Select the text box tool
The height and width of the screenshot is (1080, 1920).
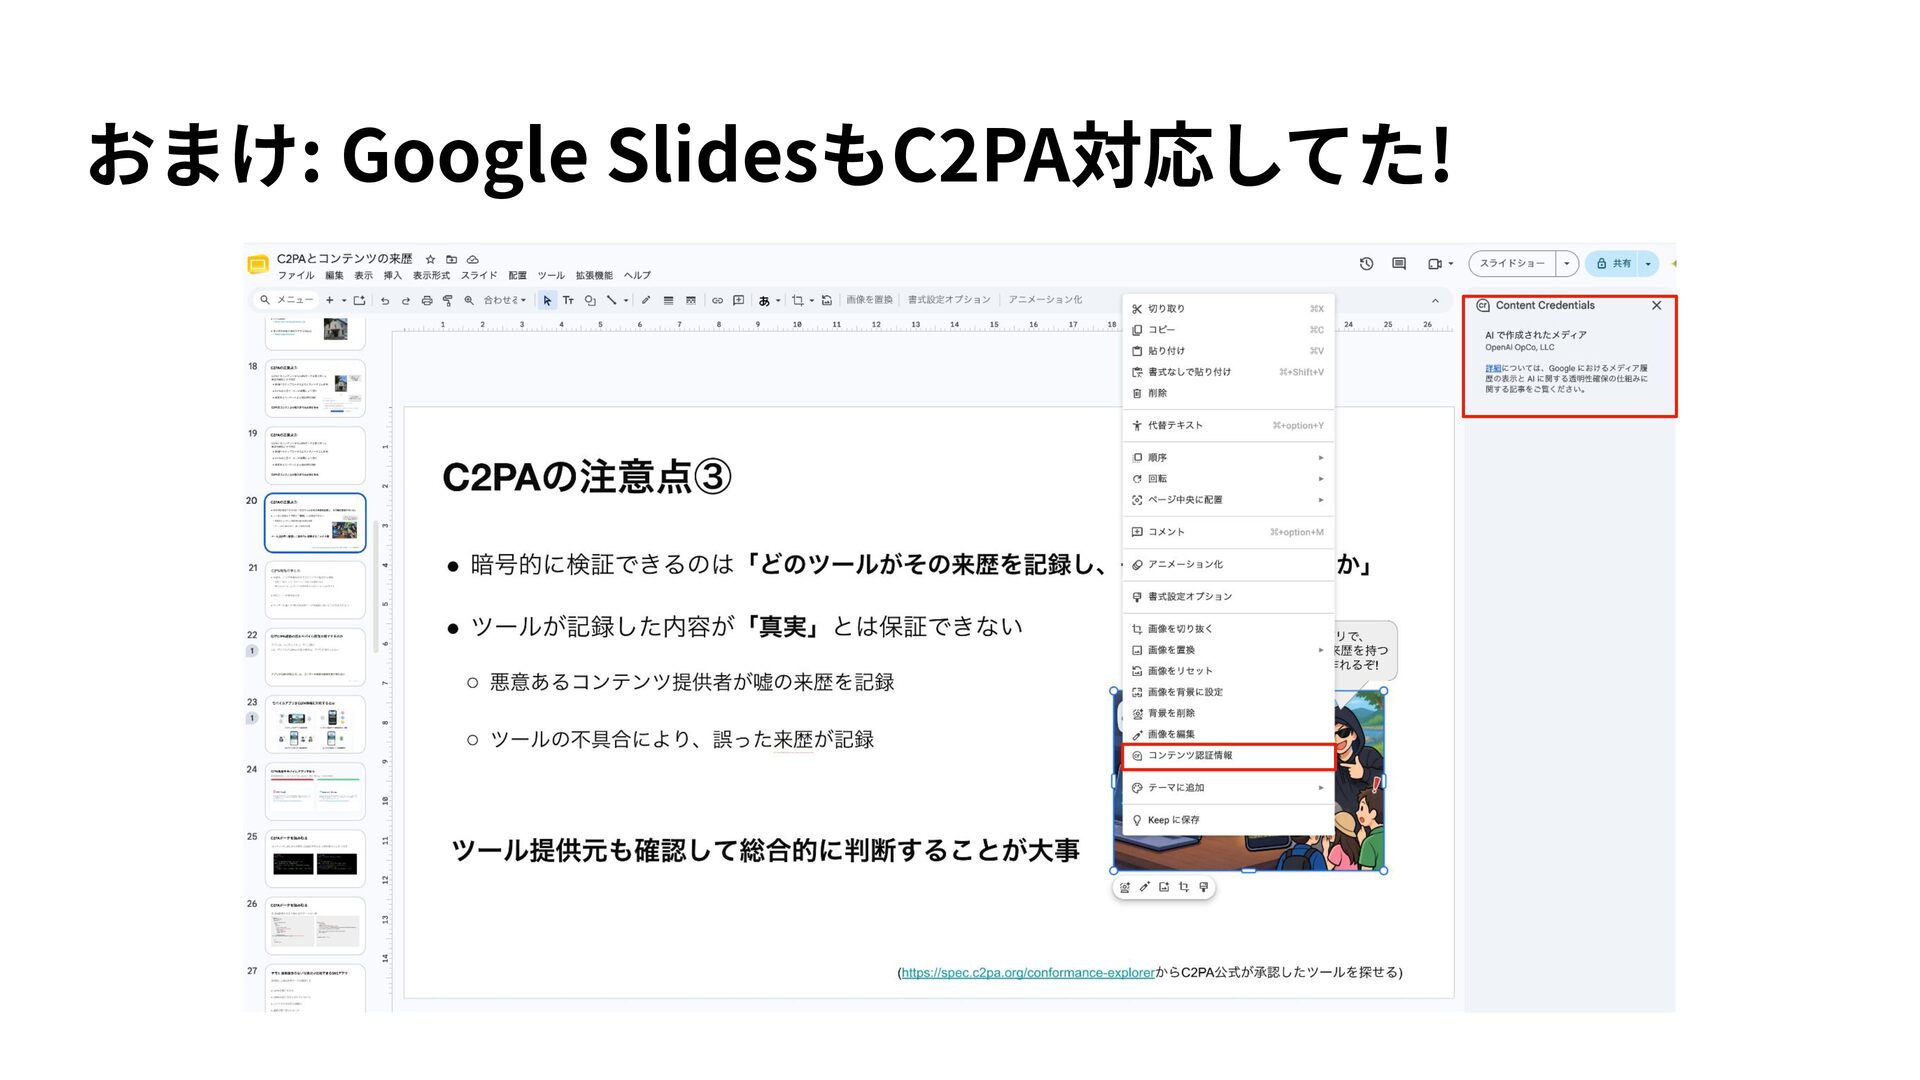click(x=568, y=300)
